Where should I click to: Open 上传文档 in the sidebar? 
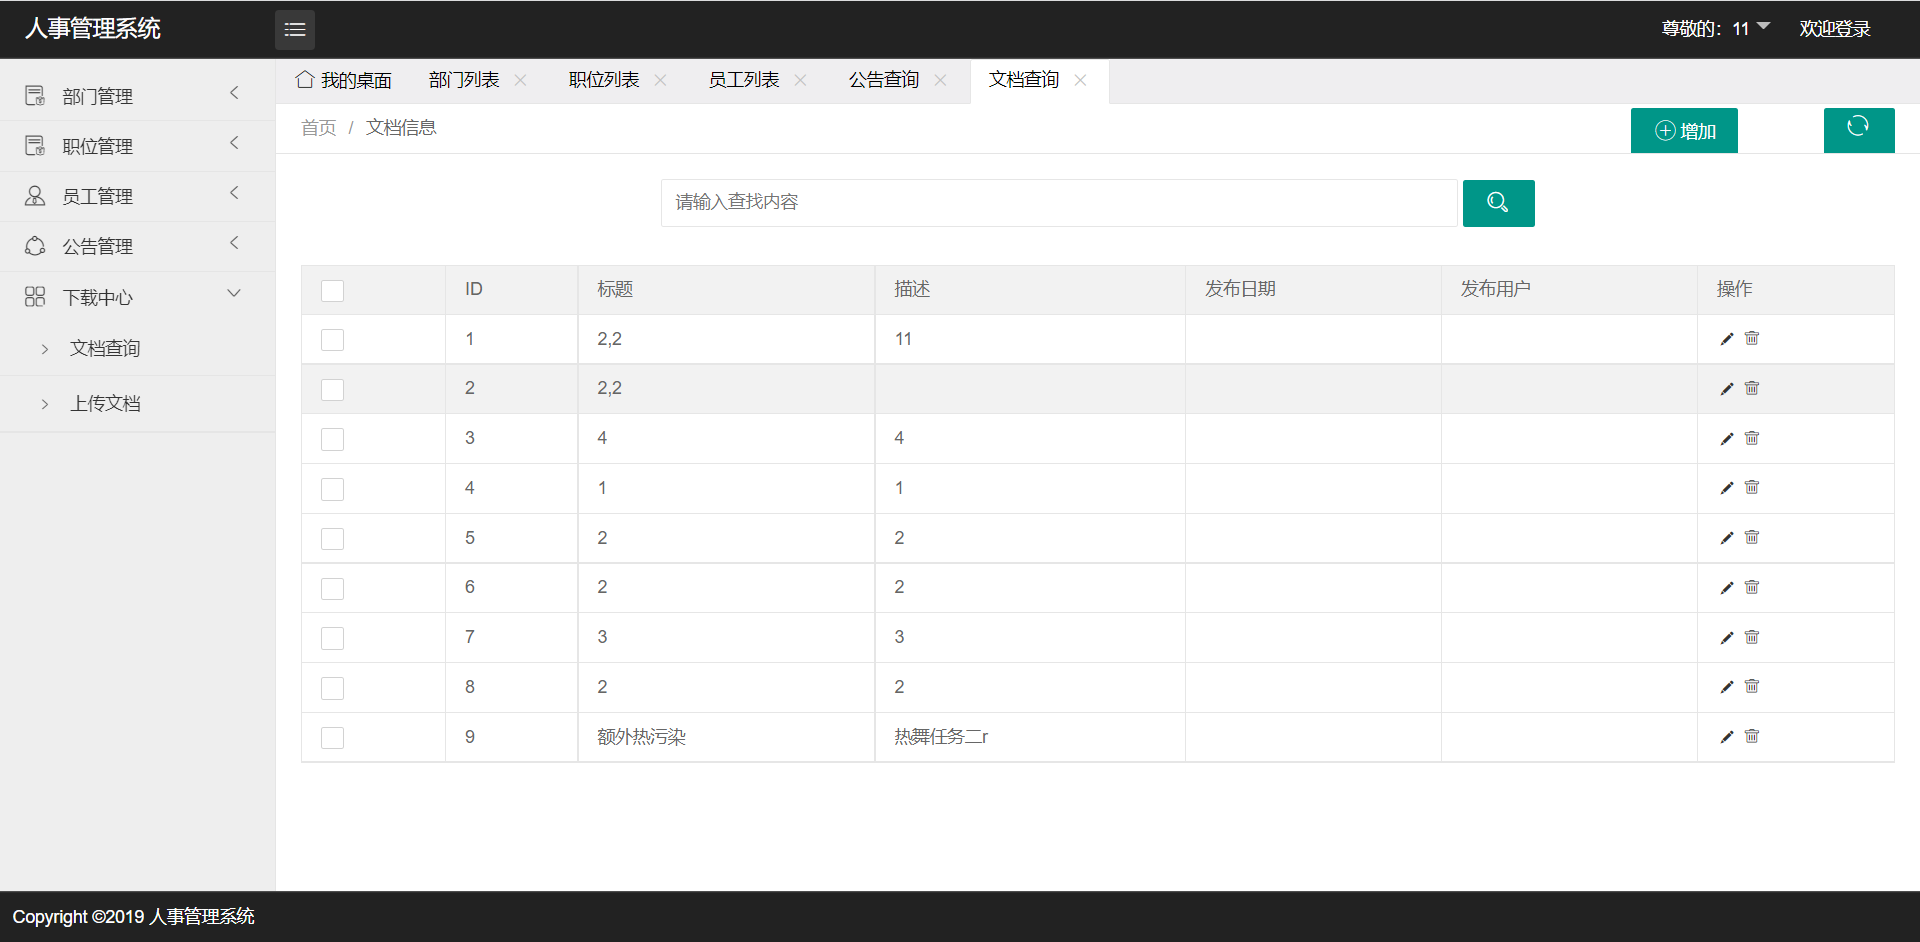click(x=105, y=404)
